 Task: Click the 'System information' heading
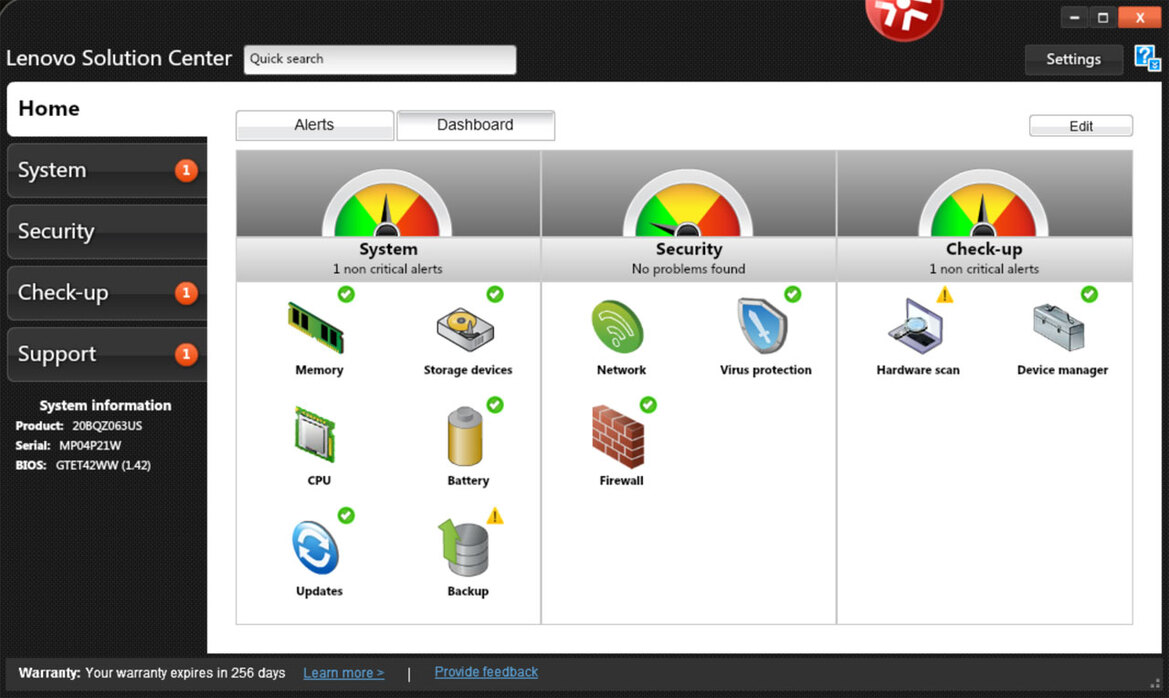coord(105,406)
